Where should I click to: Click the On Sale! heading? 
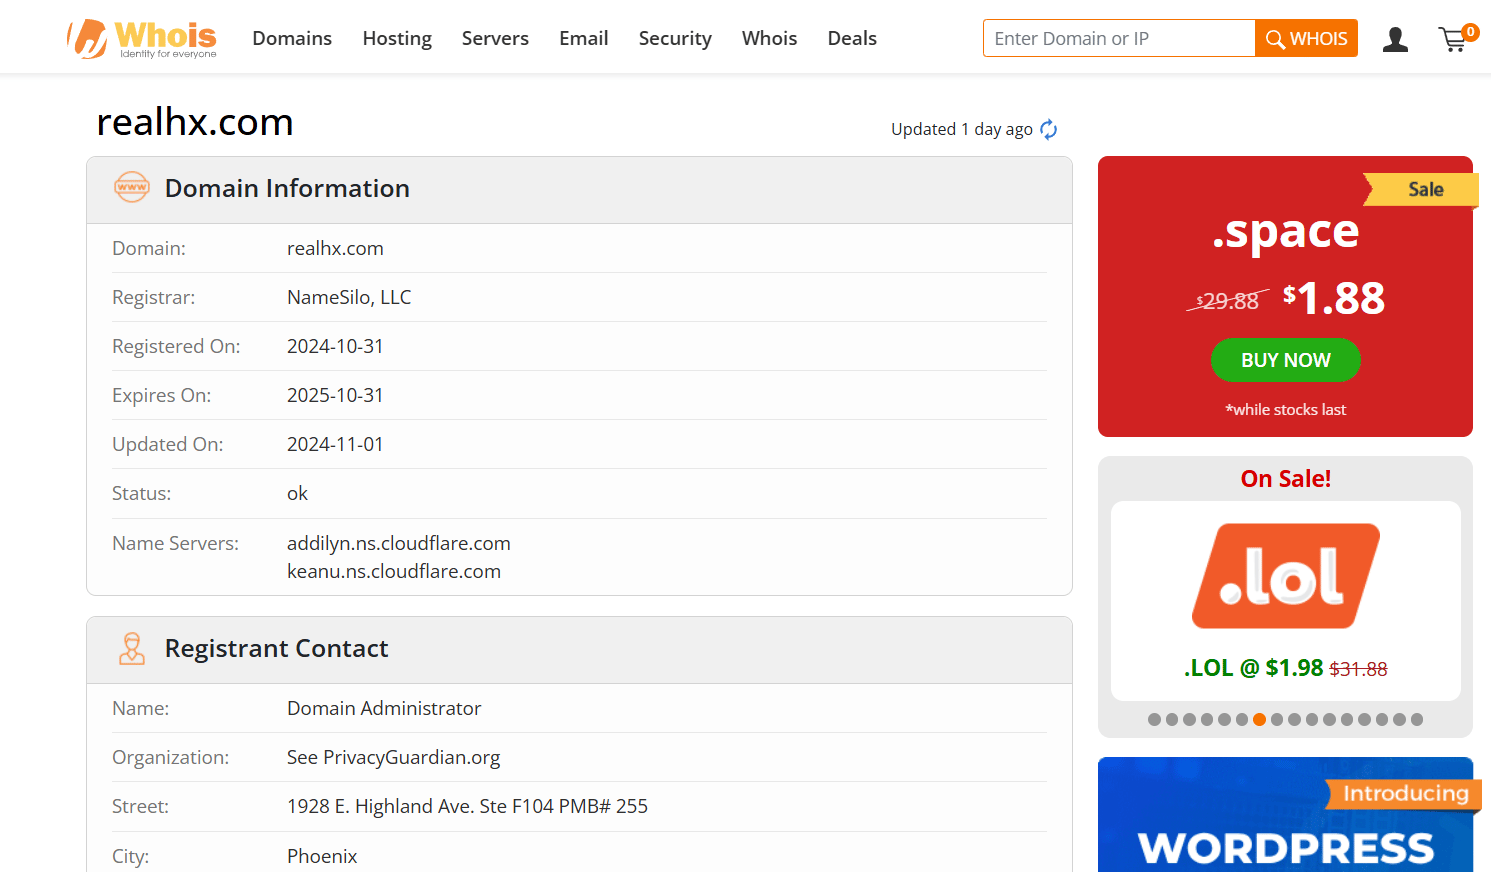coord(1285,479)
